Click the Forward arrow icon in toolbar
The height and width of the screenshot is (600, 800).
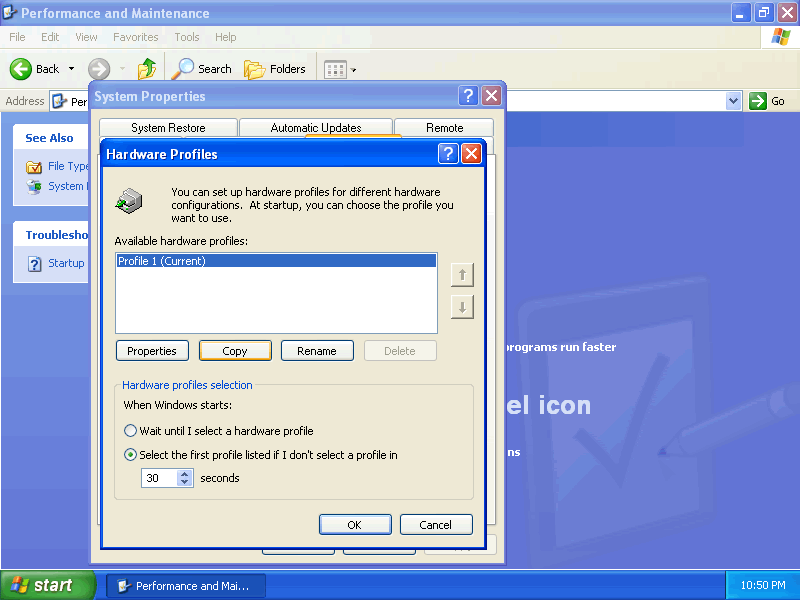(x=99, y=69)
